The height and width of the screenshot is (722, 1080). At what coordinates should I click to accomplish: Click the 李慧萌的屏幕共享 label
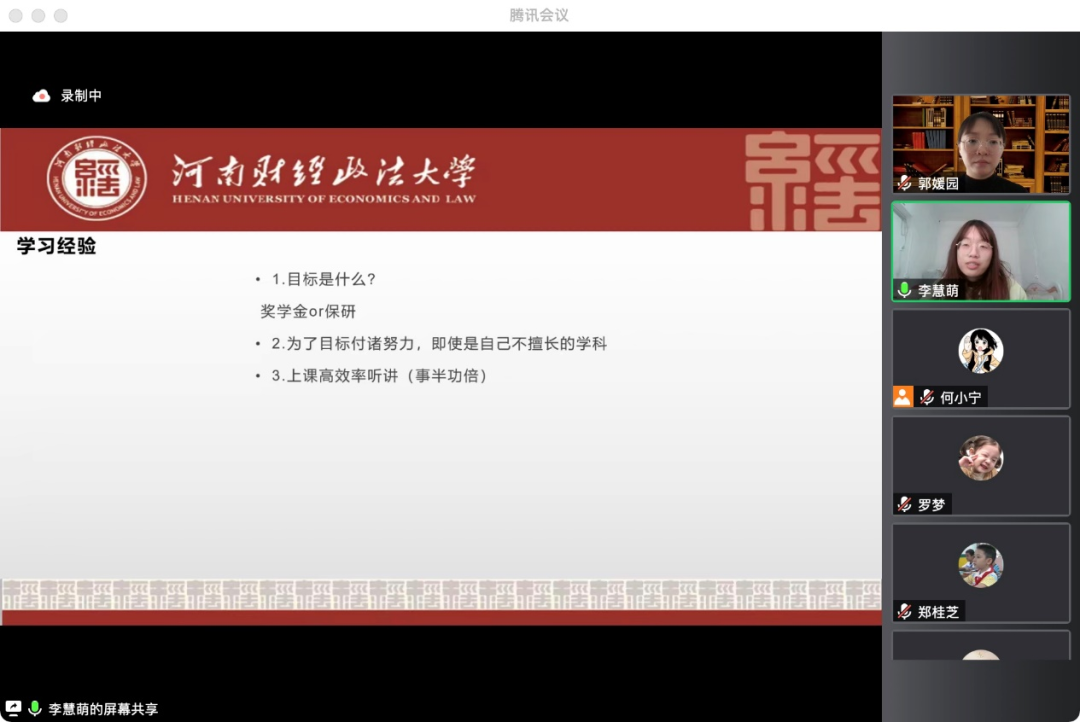tap(103, 708)
